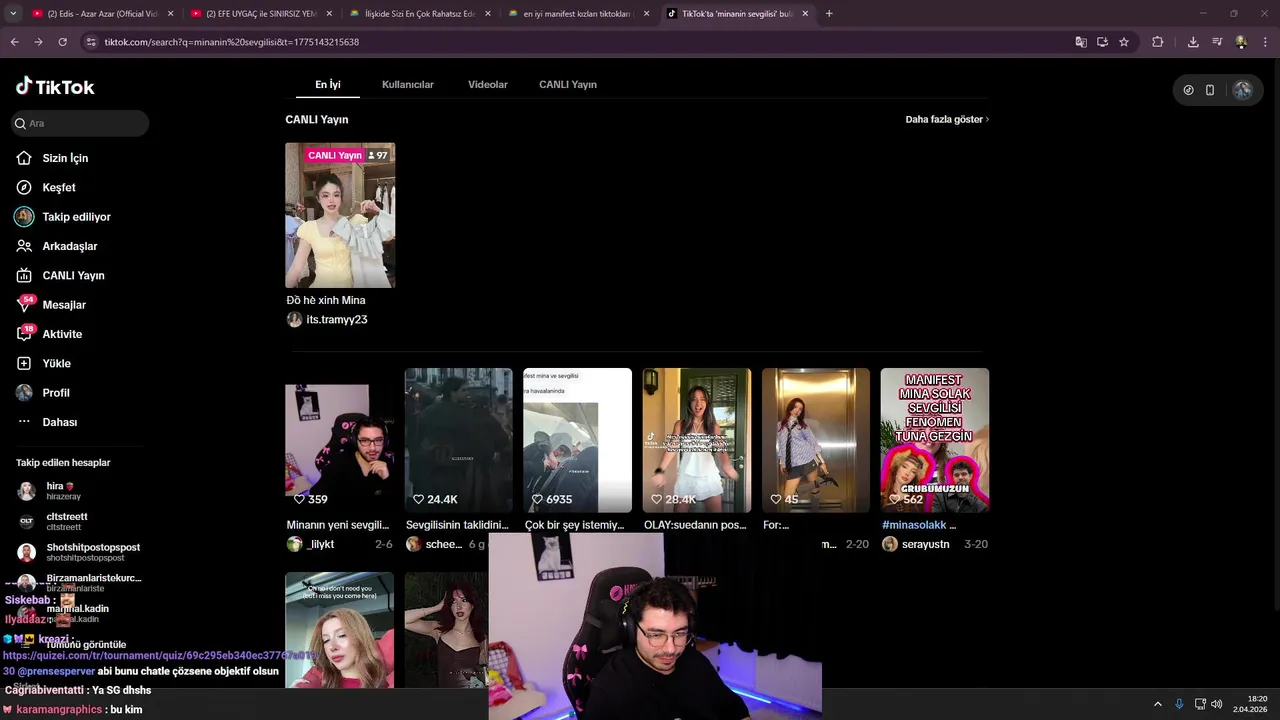Switch to the İlişkide Sizi En Çok tab
This screenshot has width=1280, height=720.
click(419, 14)
